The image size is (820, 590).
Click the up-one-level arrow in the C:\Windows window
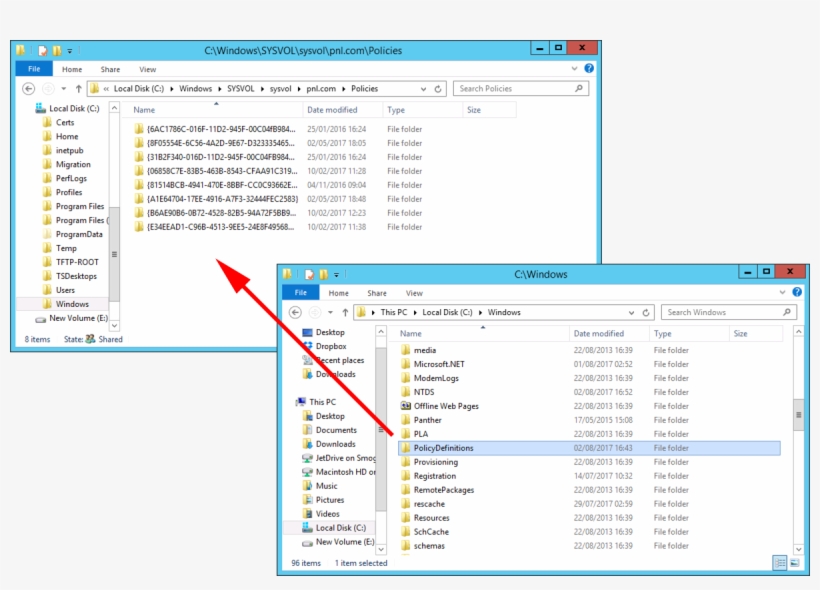(x=346, y=312)
